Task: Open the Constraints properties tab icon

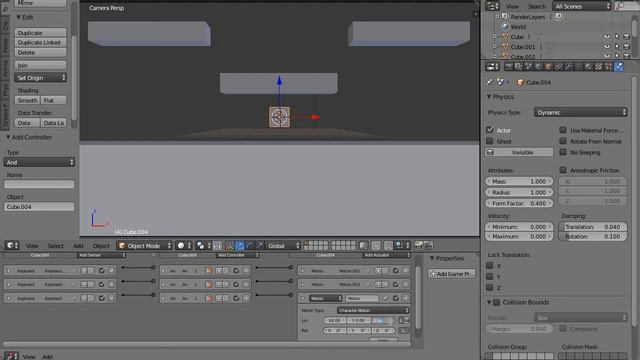Action: (558, 67)
